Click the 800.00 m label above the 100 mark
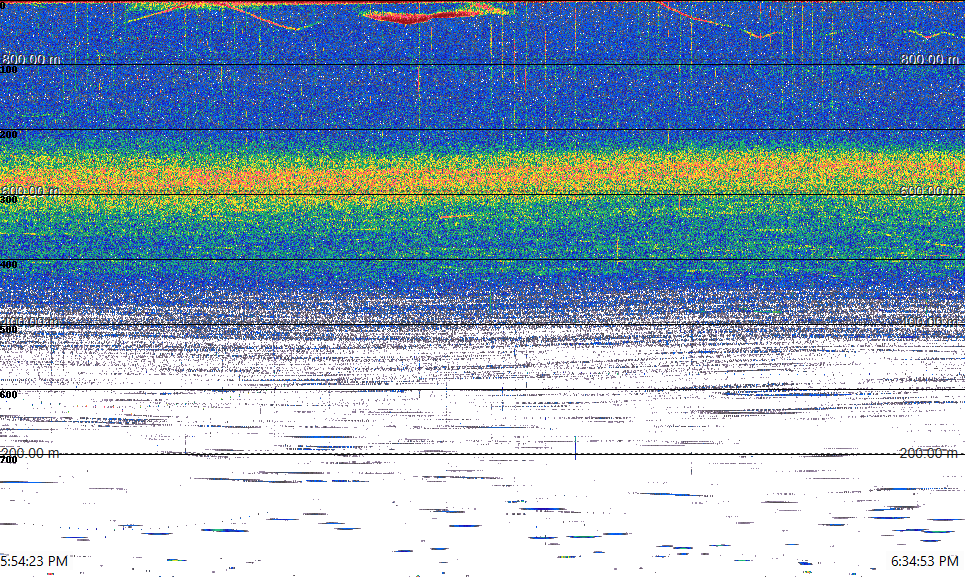 [x=31, y=59]
